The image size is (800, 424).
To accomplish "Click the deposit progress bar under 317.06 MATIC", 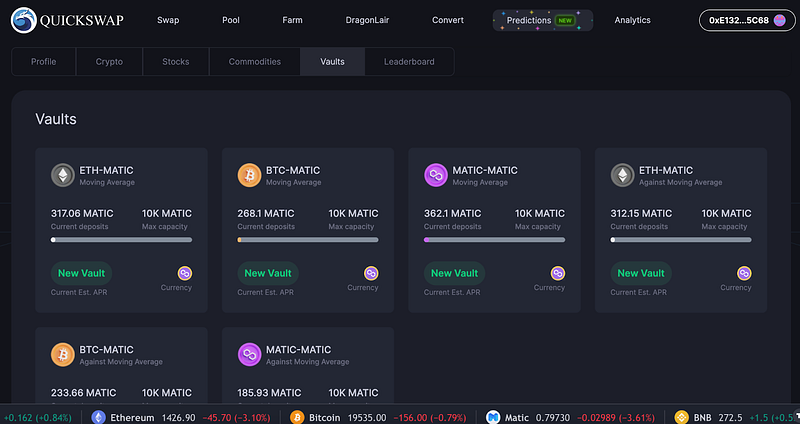I will (121, 240).
